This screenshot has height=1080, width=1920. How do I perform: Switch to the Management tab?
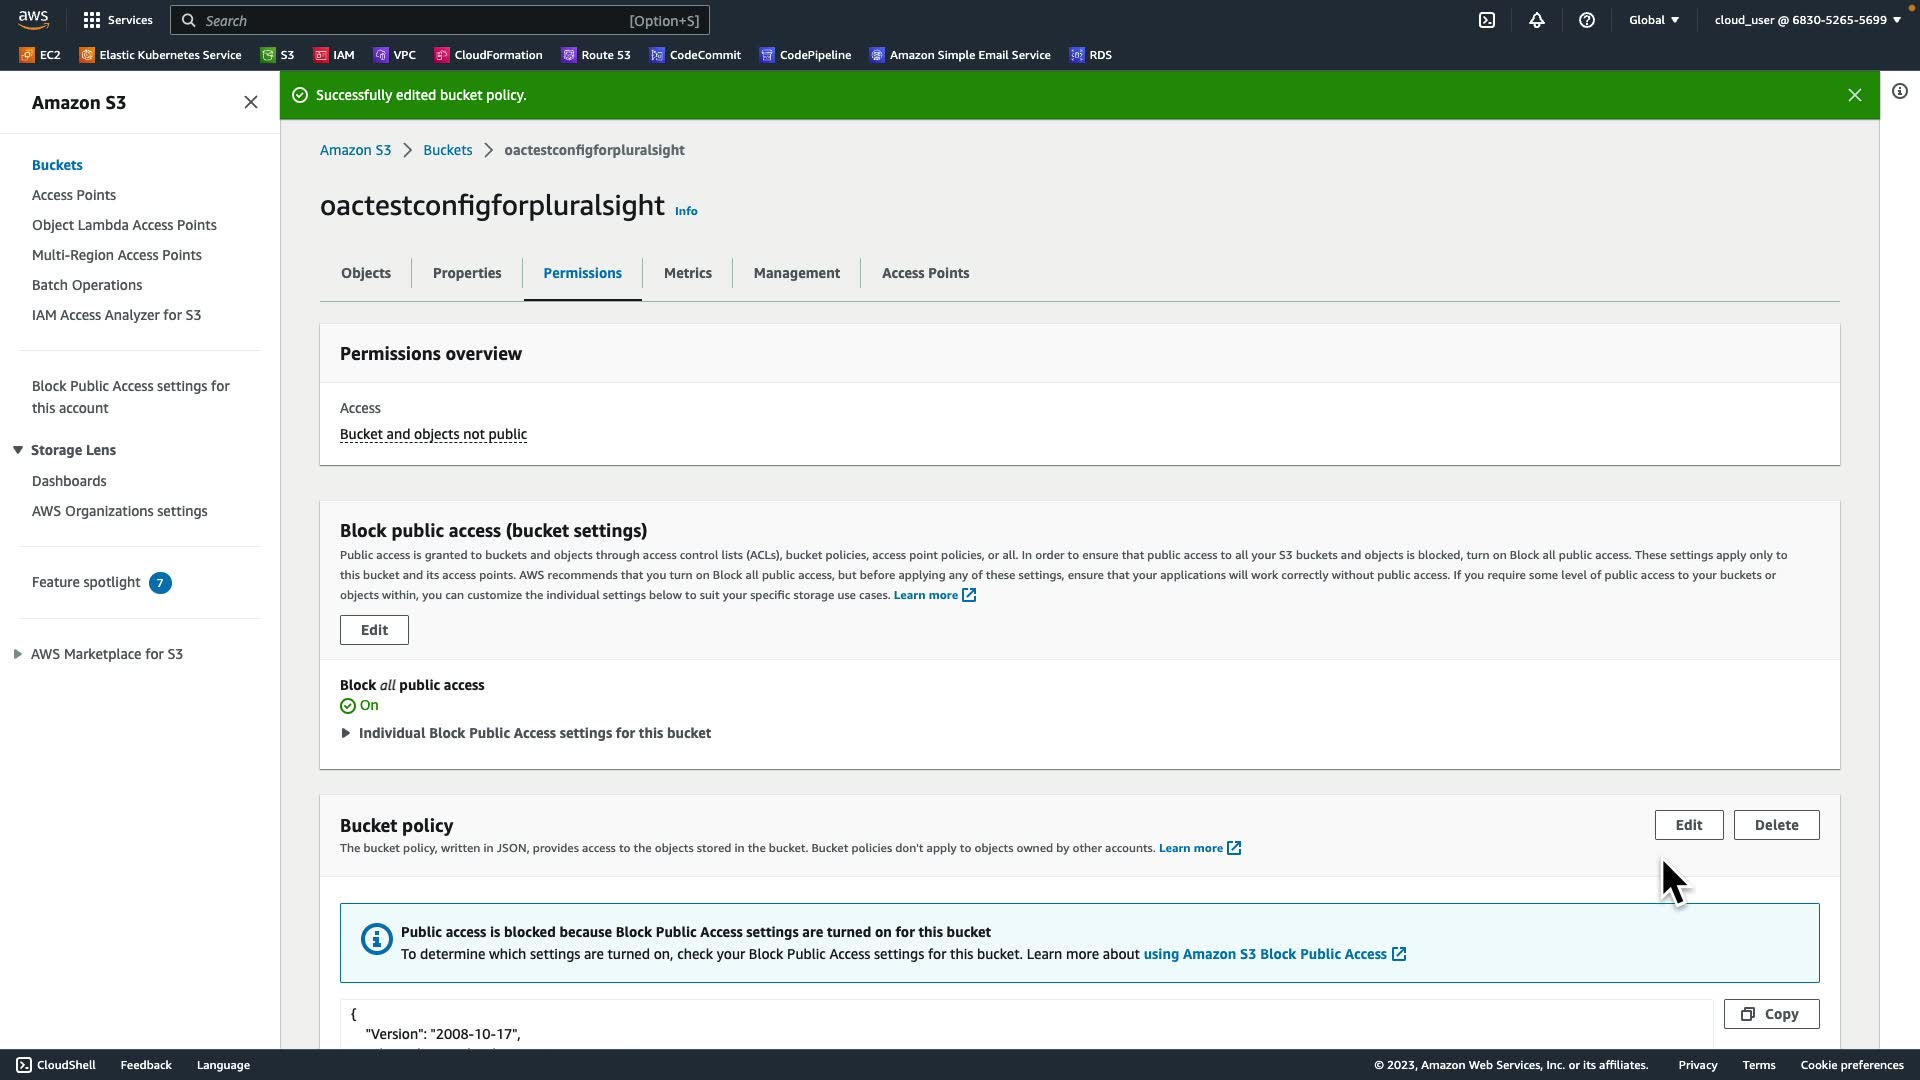[x=796, y=273]
